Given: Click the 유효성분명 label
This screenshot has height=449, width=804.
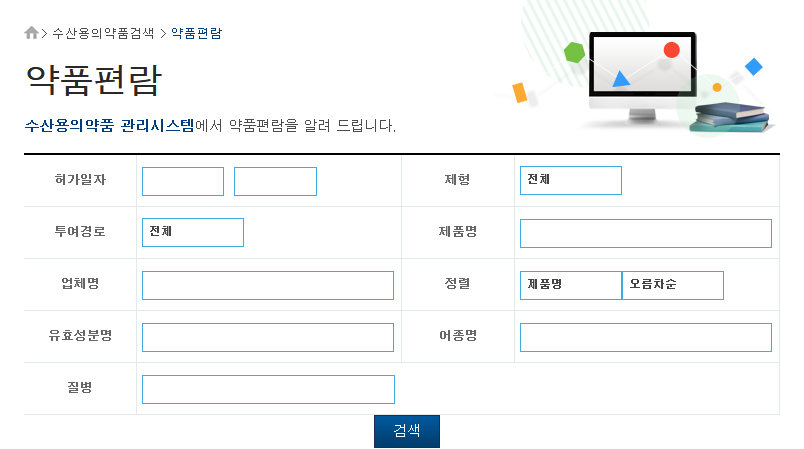Looking at the screenshot, I should point(80,335).
